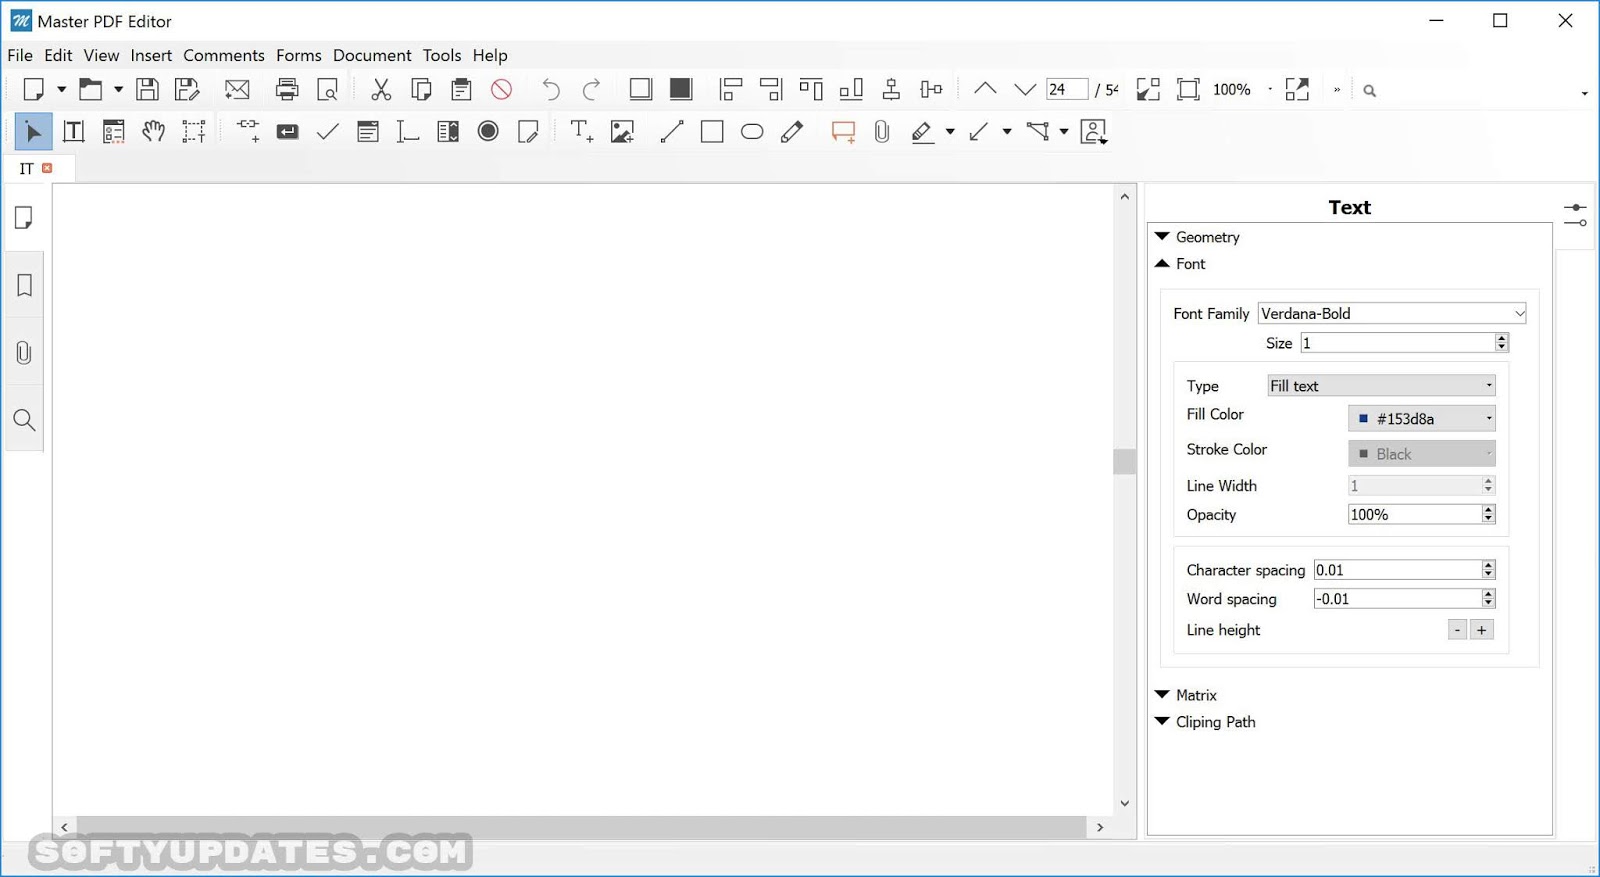Select the Rectangle drawing tool
Image resolution: width=1600 pixels, height=877 pixels.
click(712, 131)
